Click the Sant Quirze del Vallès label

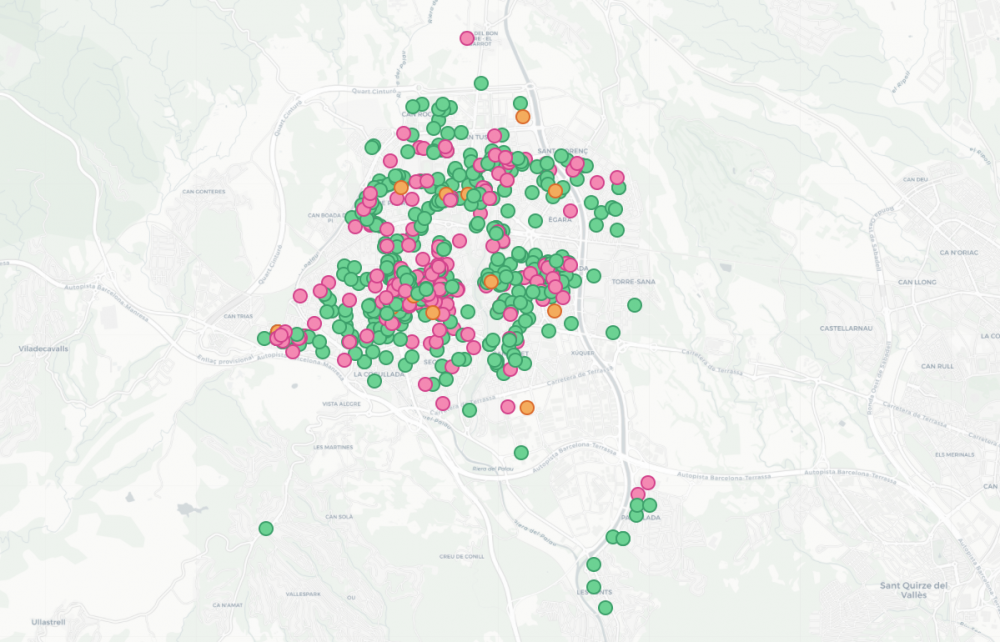pyautogui.click(x=914, y=590)
